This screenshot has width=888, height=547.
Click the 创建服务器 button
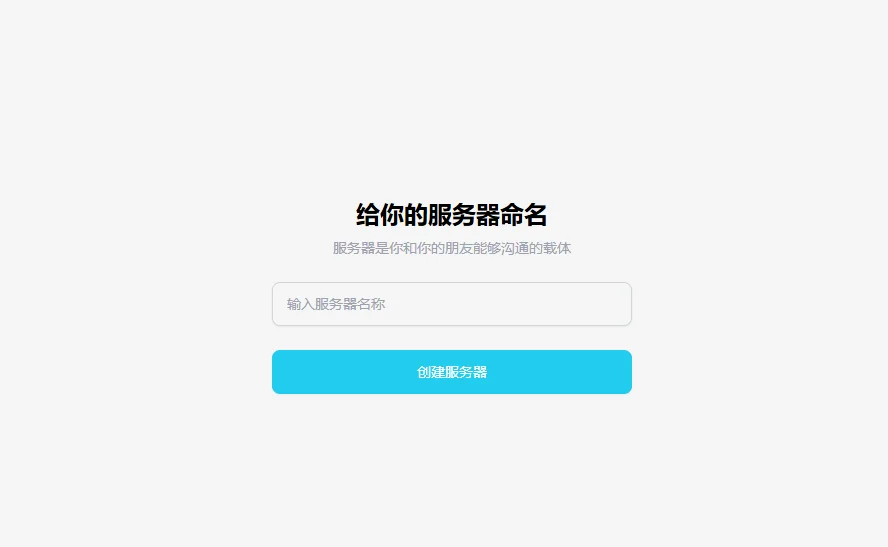pyautogui.click(x=451, y=372)
